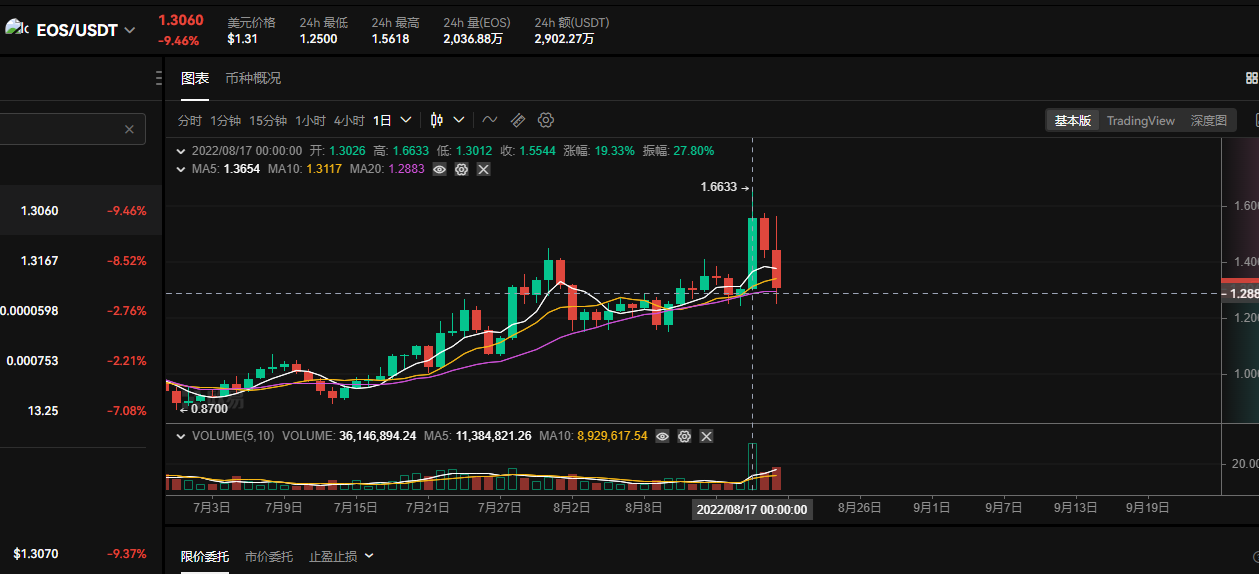Select the drawing ruler tool icon
Viewport: 1259px width, 574px height.
click(x=517, y=120)
